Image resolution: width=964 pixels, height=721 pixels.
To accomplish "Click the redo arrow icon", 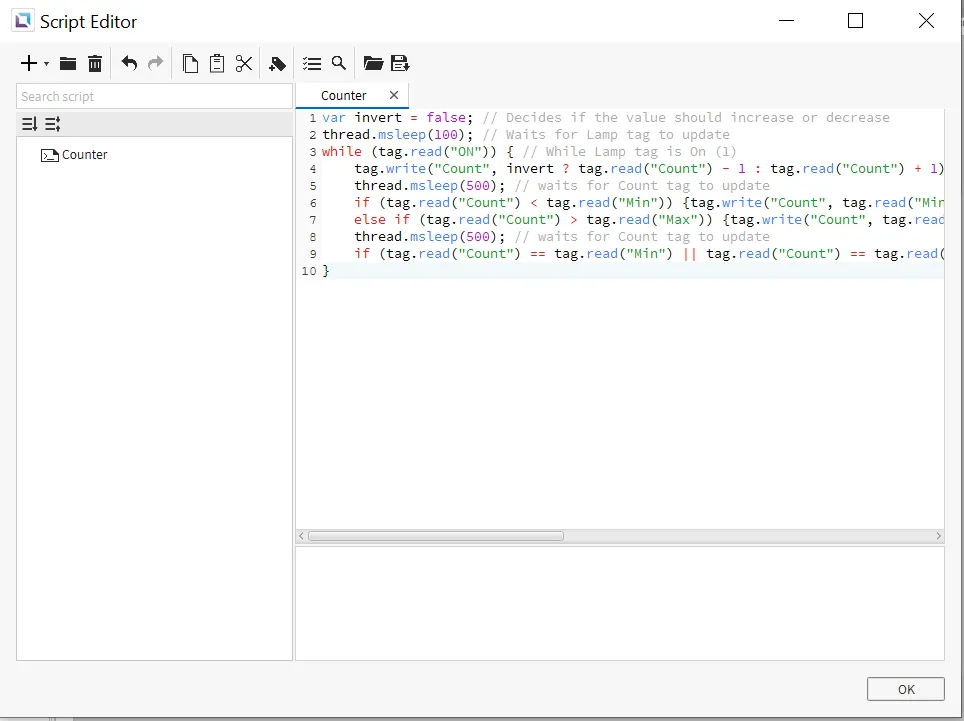I will (155, 64).
